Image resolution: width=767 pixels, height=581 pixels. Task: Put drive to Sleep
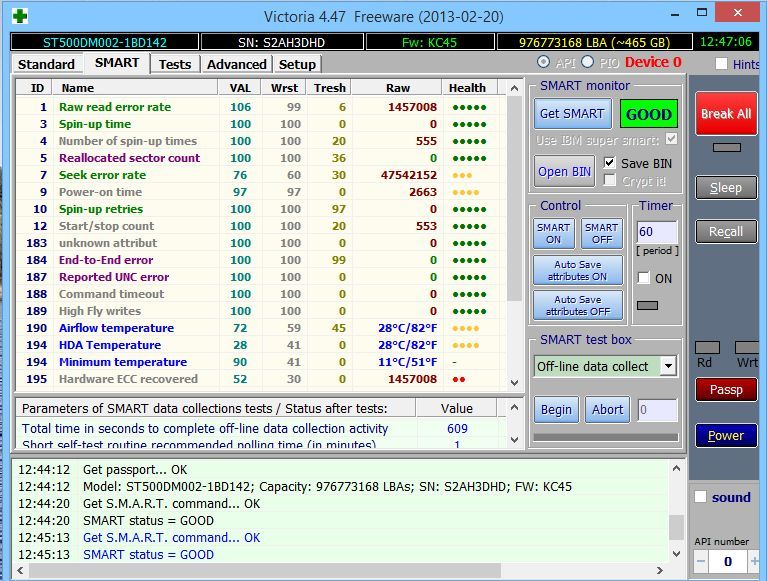coord(726,188)
